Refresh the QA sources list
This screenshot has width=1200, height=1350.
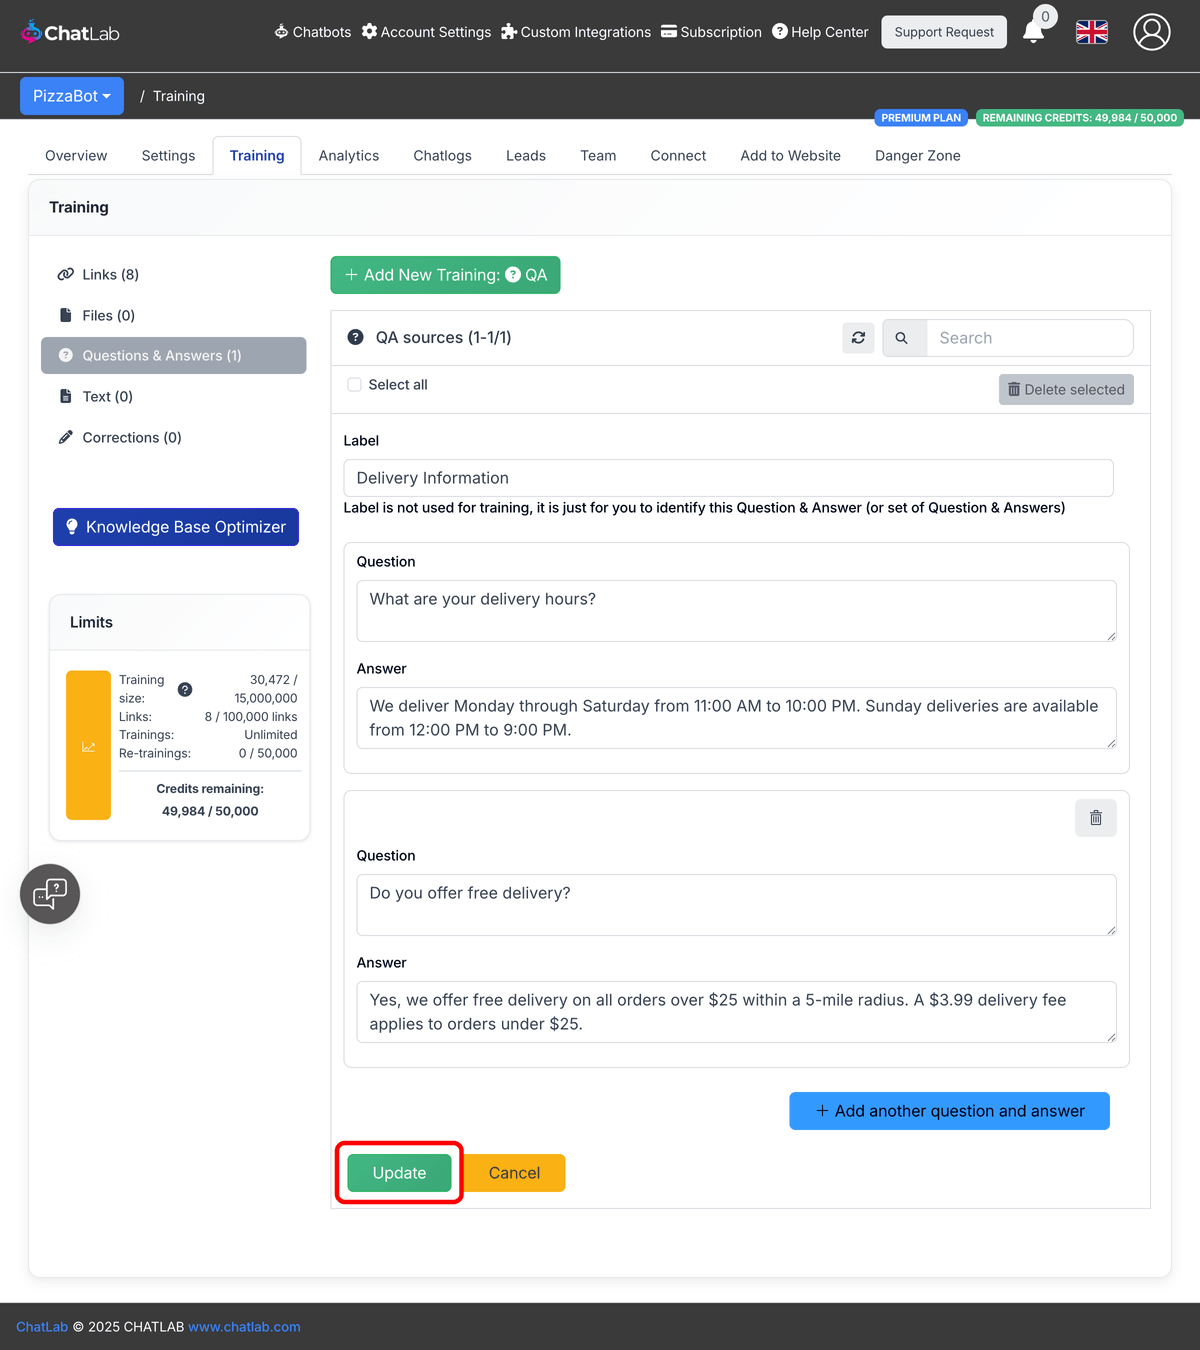pyautogui.click(x=858, y=338)
